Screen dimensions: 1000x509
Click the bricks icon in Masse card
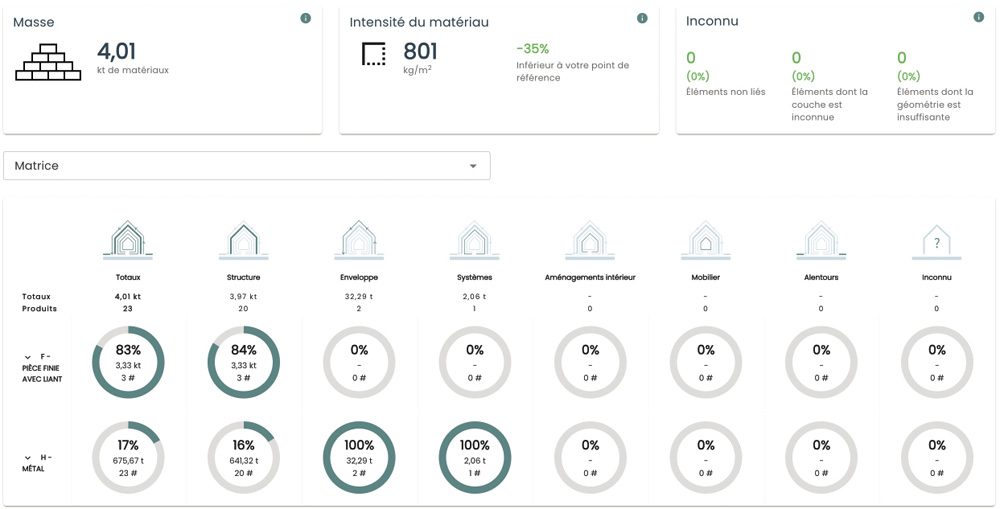click(x=48, y=62)
